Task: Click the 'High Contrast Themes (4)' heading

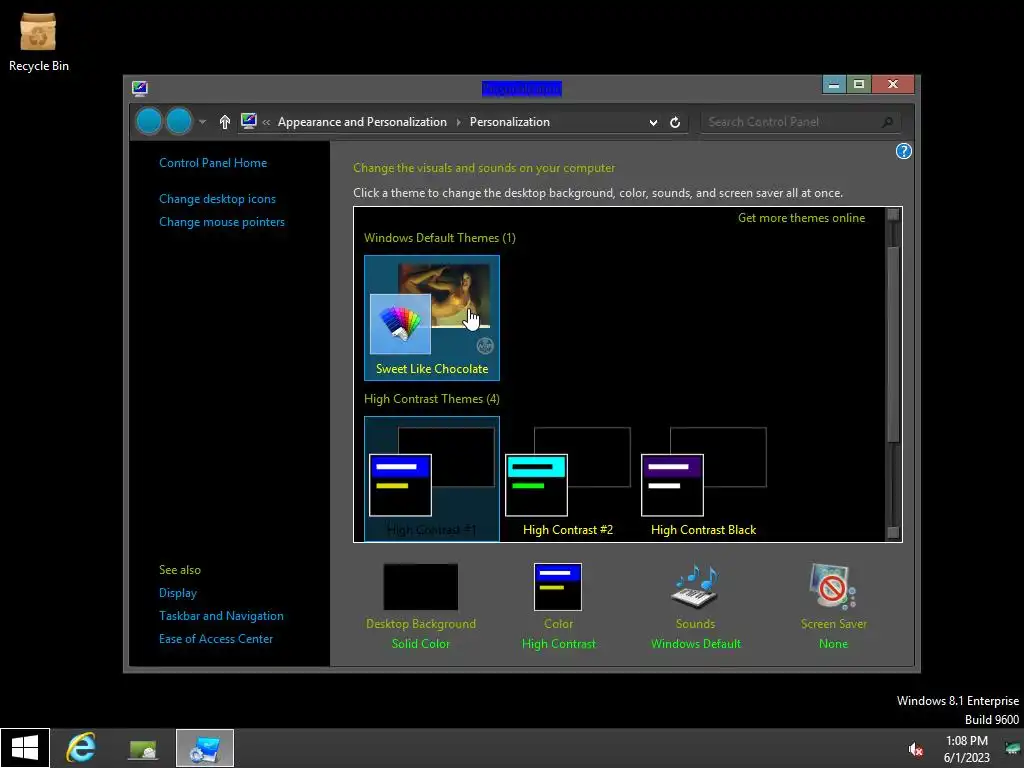Action: (432, 398)
